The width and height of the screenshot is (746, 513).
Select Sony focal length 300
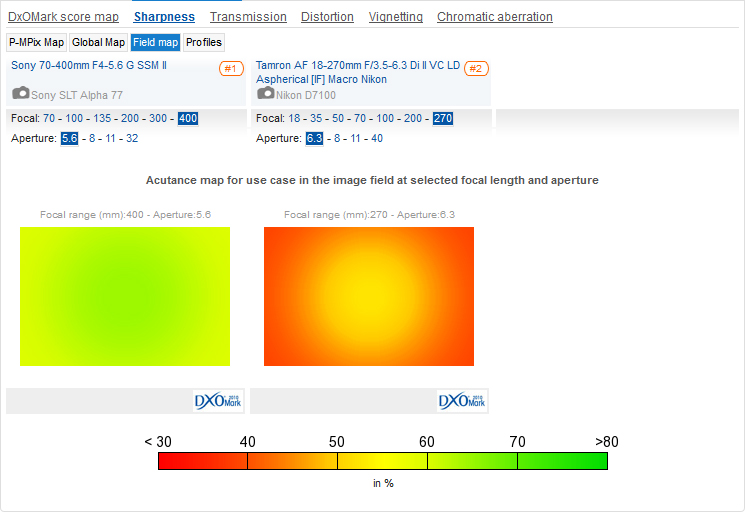[x=158, y=118]
